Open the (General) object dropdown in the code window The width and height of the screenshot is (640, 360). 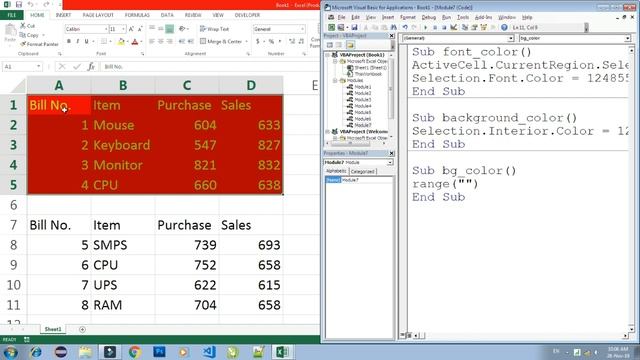[x=511, y=38]
